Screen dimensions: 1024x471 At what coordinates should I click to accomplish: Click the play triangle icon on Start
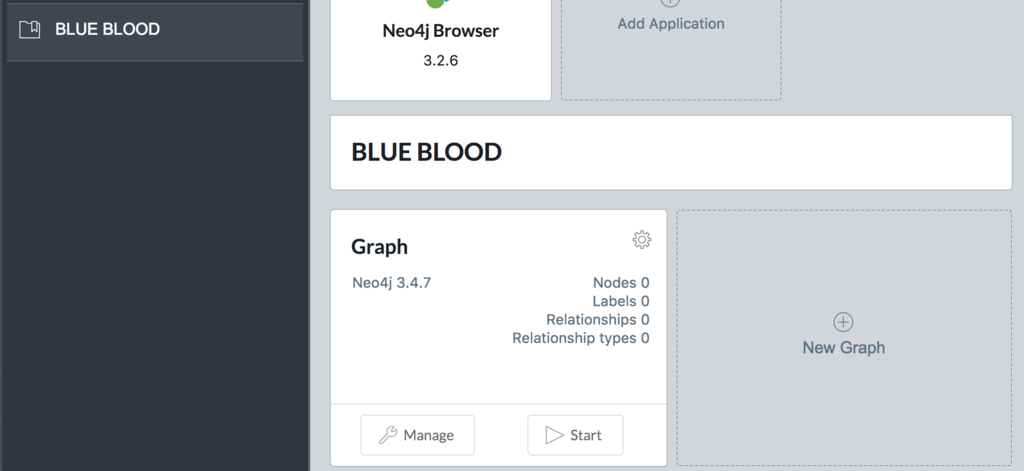click(x=554, y=435)
